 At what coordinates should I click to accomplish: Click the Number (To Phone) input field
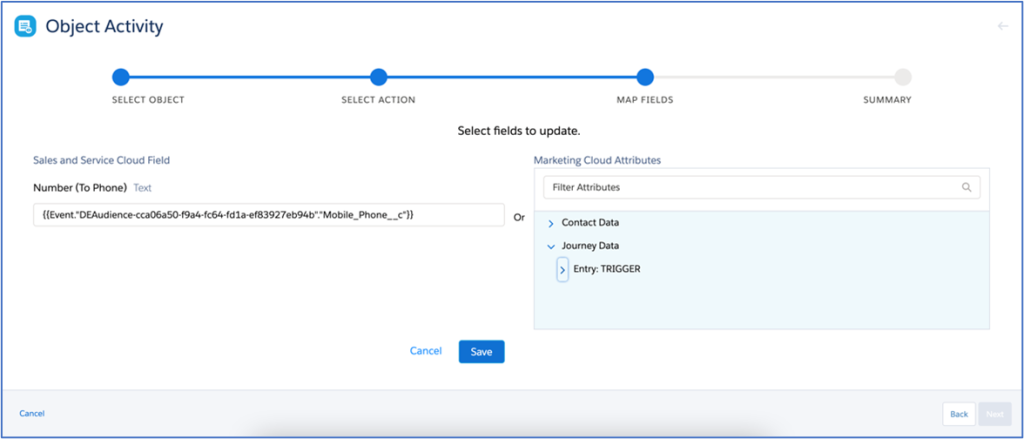click(x=268, y=215)
